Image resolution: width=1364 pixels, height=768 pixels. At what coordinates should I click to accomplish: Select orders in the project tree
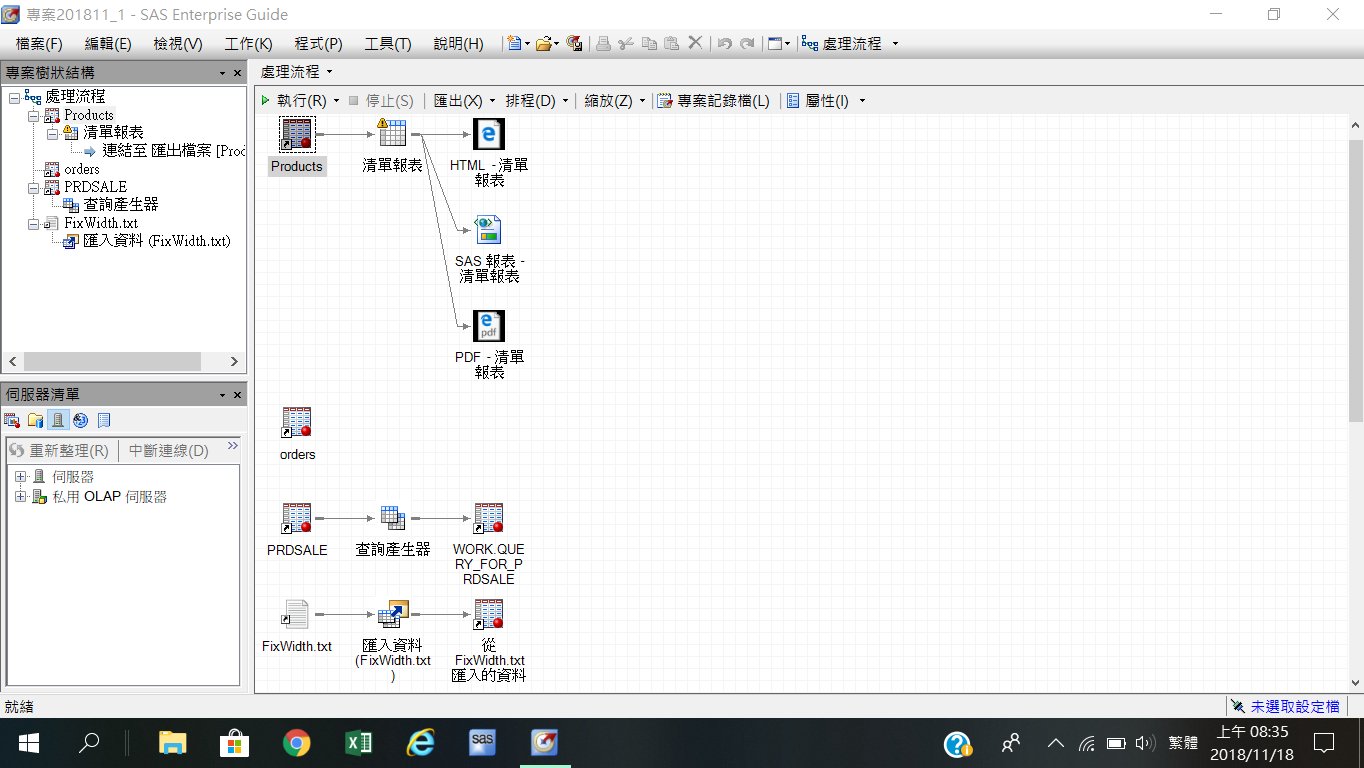pos(82,169)
